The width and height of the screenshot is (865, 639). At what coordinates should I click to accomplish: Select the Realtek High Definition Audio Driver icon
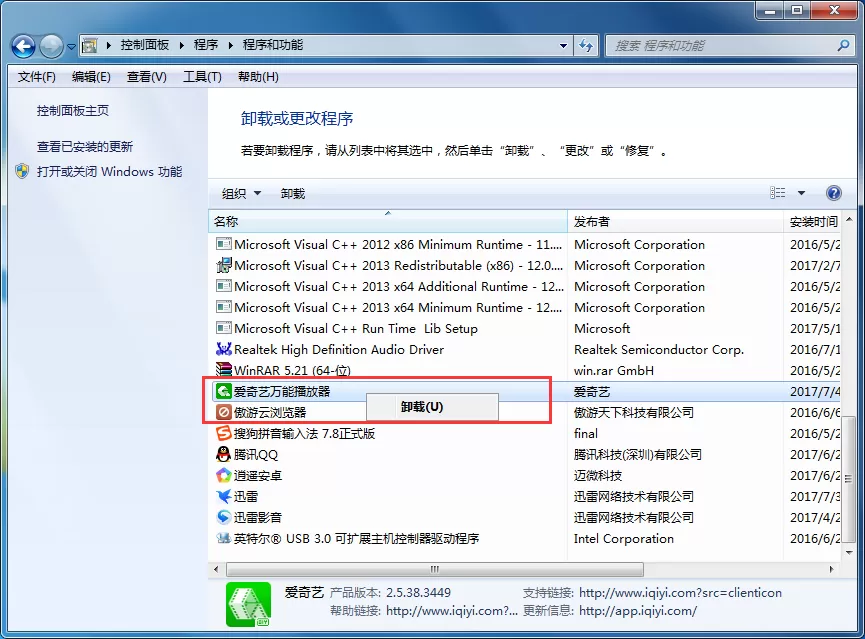point(223,349)
